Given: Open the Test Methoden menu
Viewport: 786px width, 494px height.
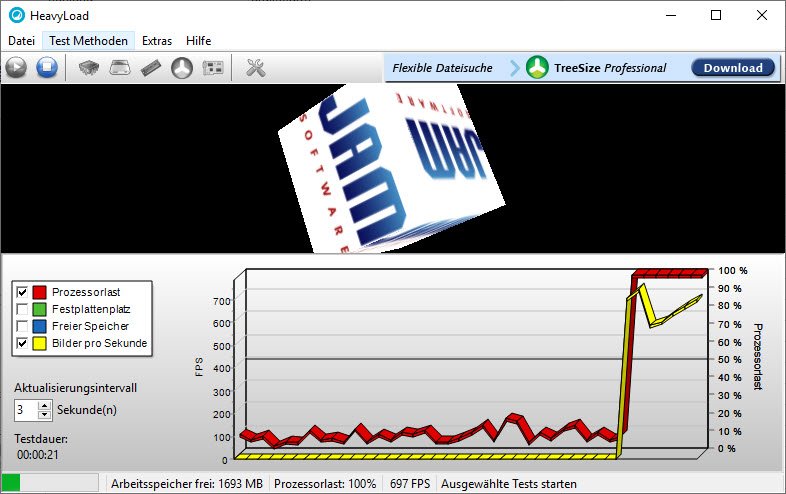Looking at the screenshot, I should pyautogui.click(x=88, y=41).
